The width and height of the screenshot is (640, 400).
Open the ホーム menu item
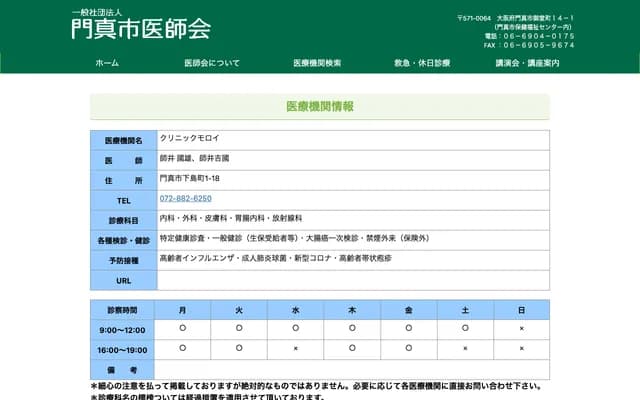click(107, 63)
